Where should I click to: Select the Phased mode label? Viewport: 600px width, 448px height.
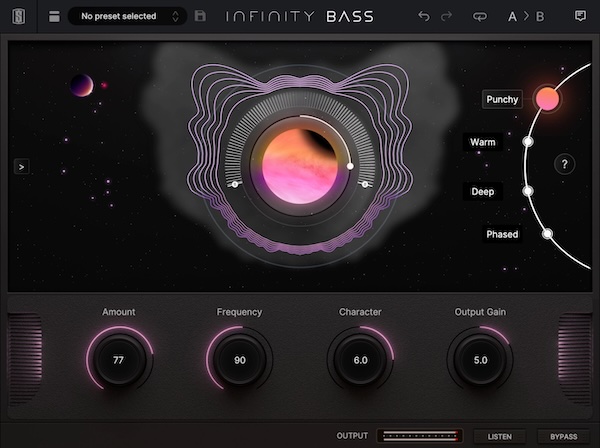(x=502, y=234)
